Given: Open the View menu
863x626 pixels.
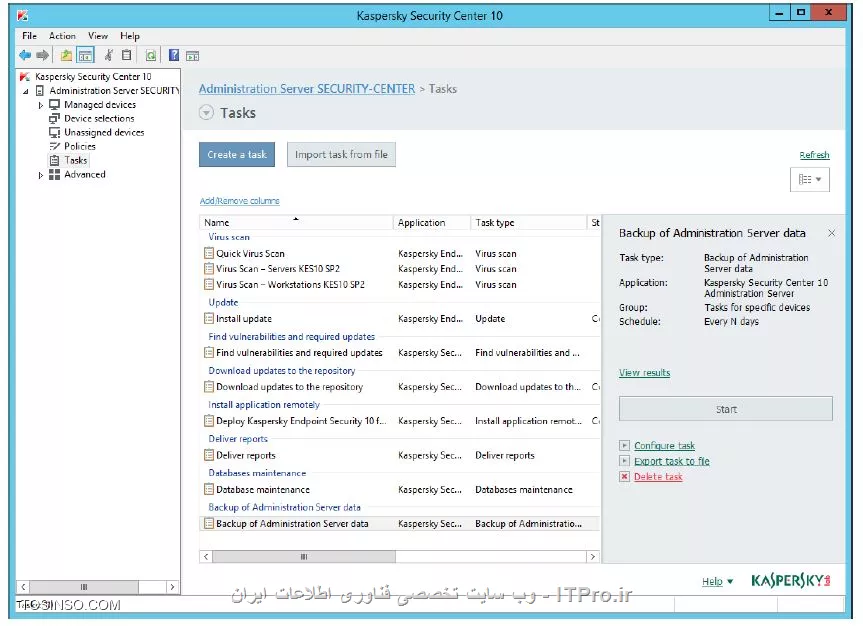Looking at the screenshot, I should click(x=97, y=36).
